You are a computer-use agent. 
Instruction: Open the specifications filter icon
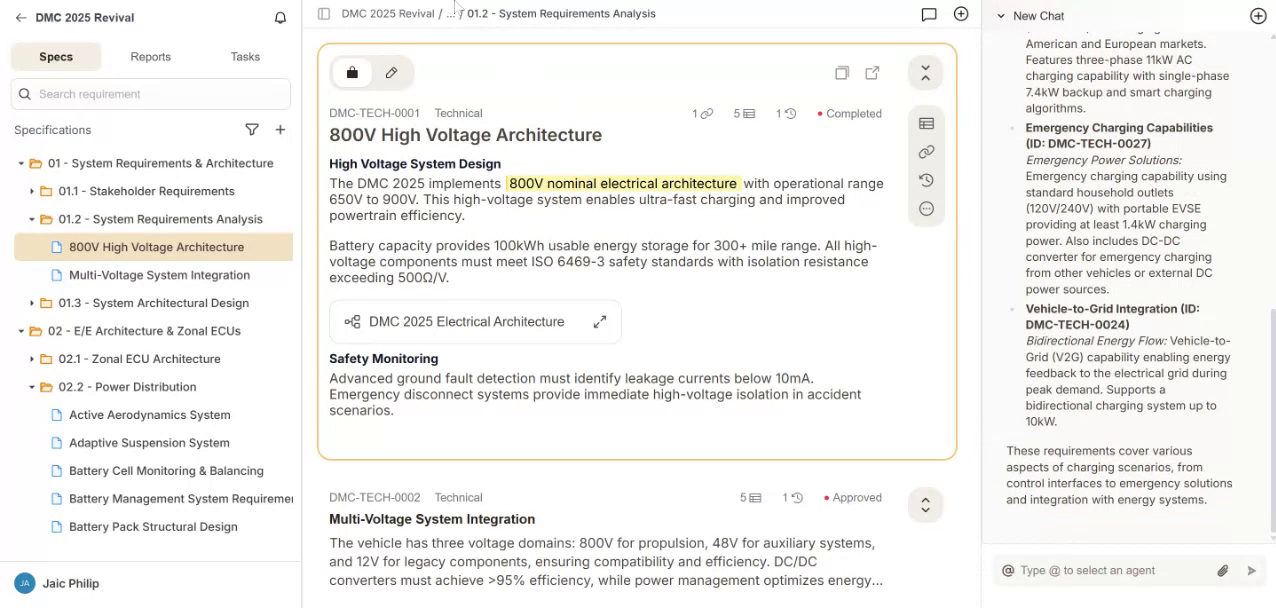[252, 130]
